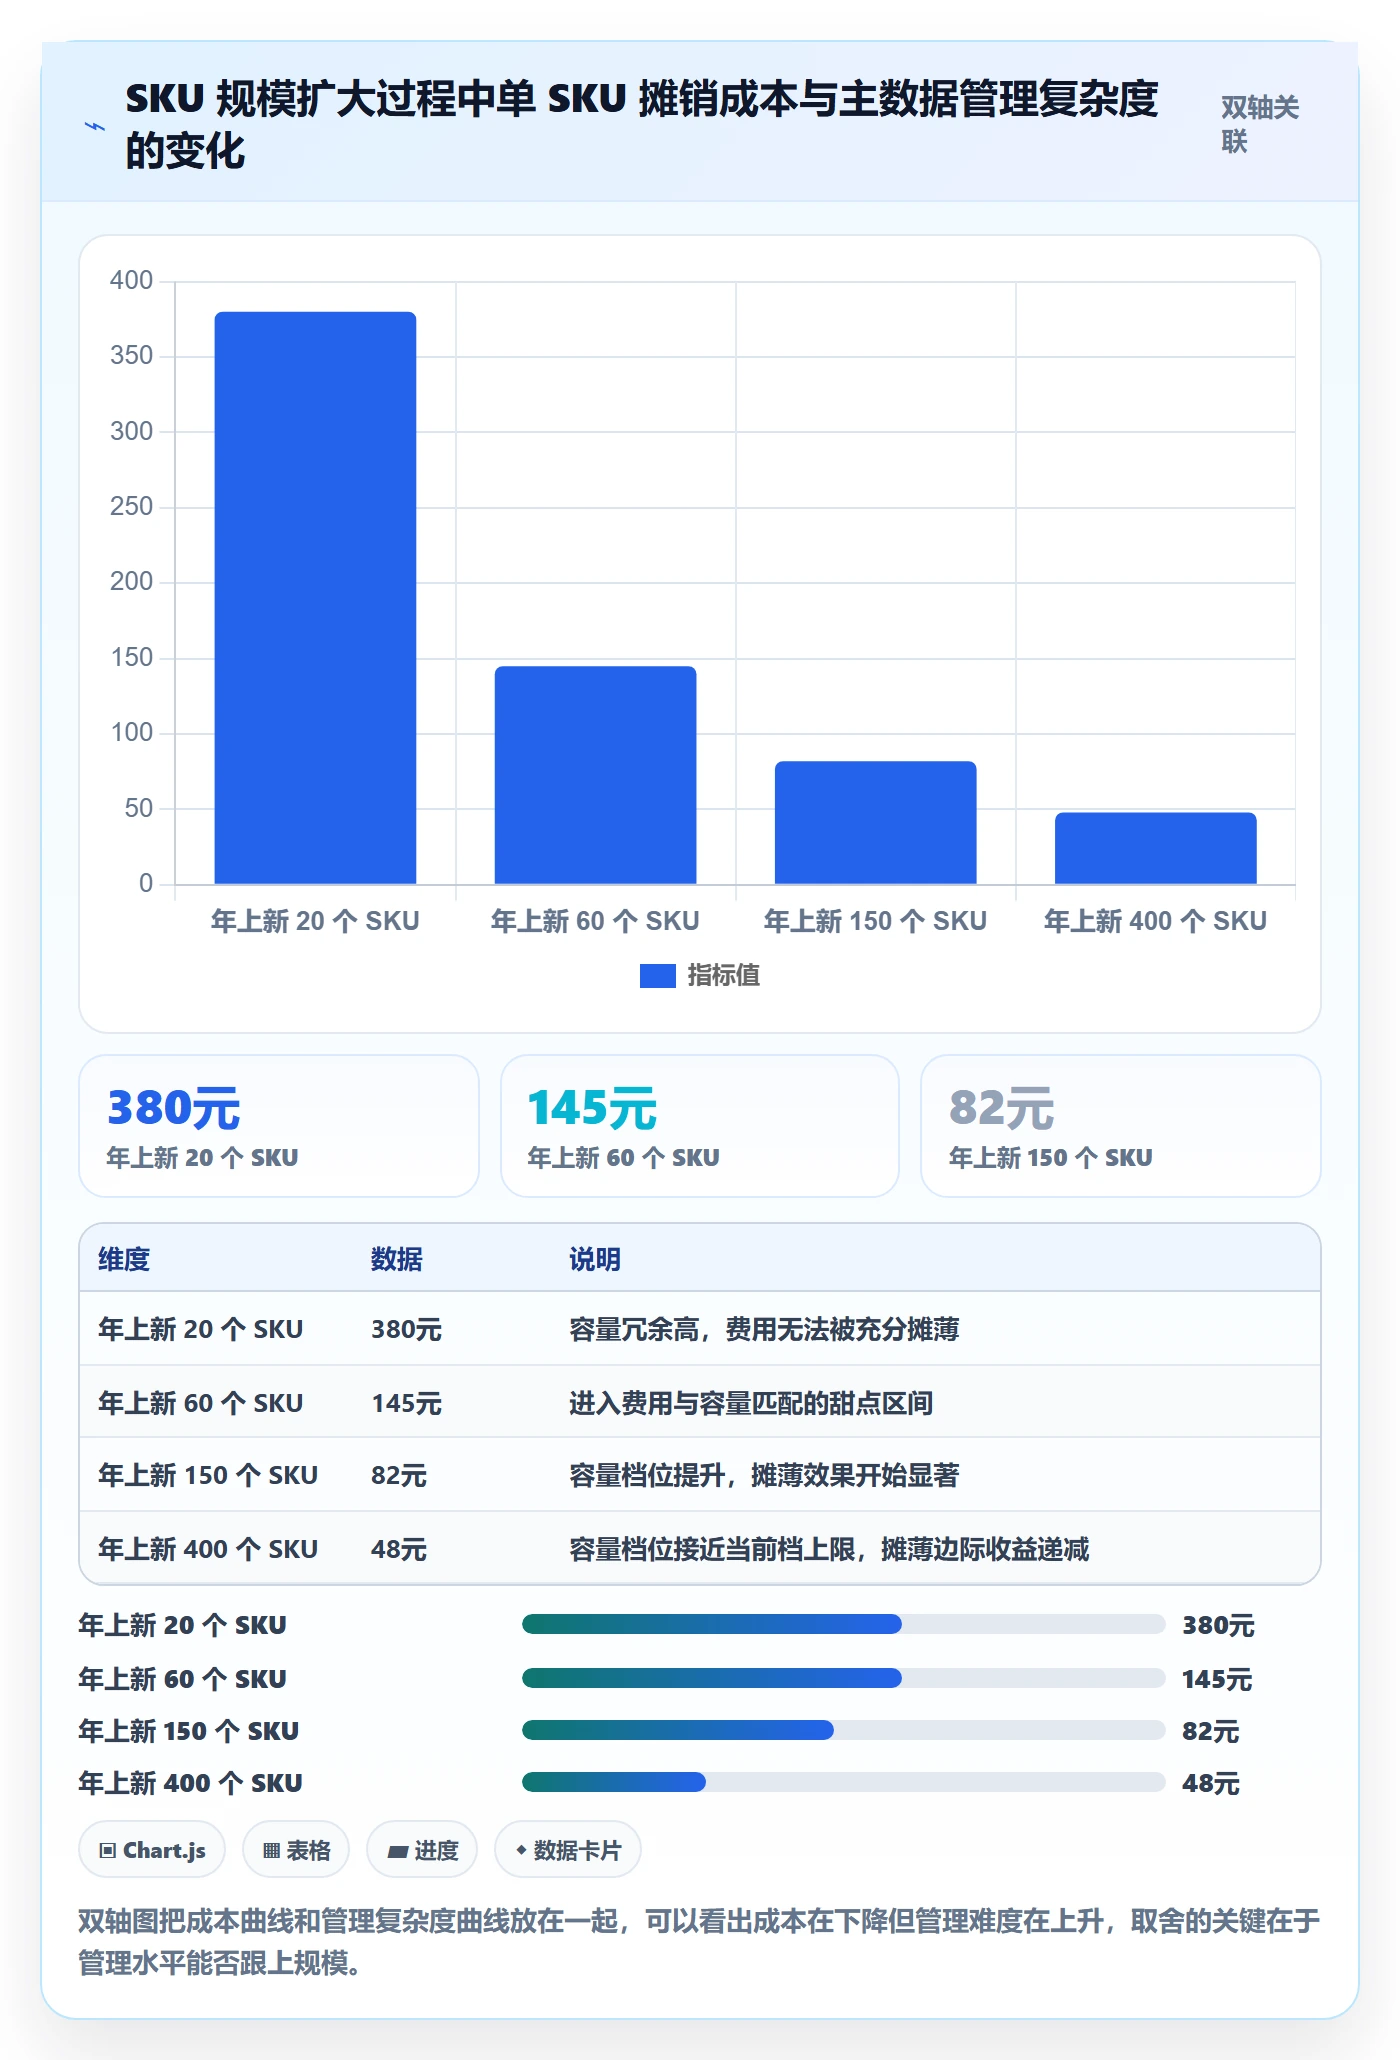
Task: Click the Chart.js tag
Action: pyautogui.click(x=152, y=1850)
